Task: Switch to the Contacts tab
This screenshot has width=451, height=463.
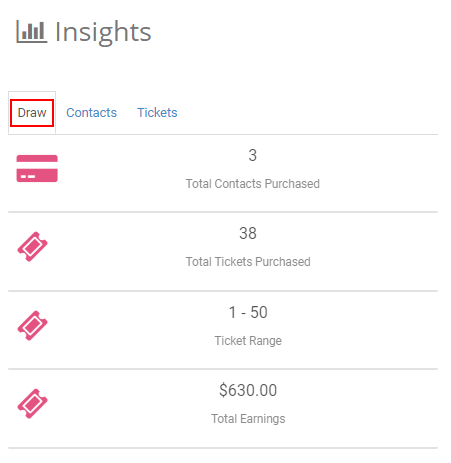Action: [91, 113]
